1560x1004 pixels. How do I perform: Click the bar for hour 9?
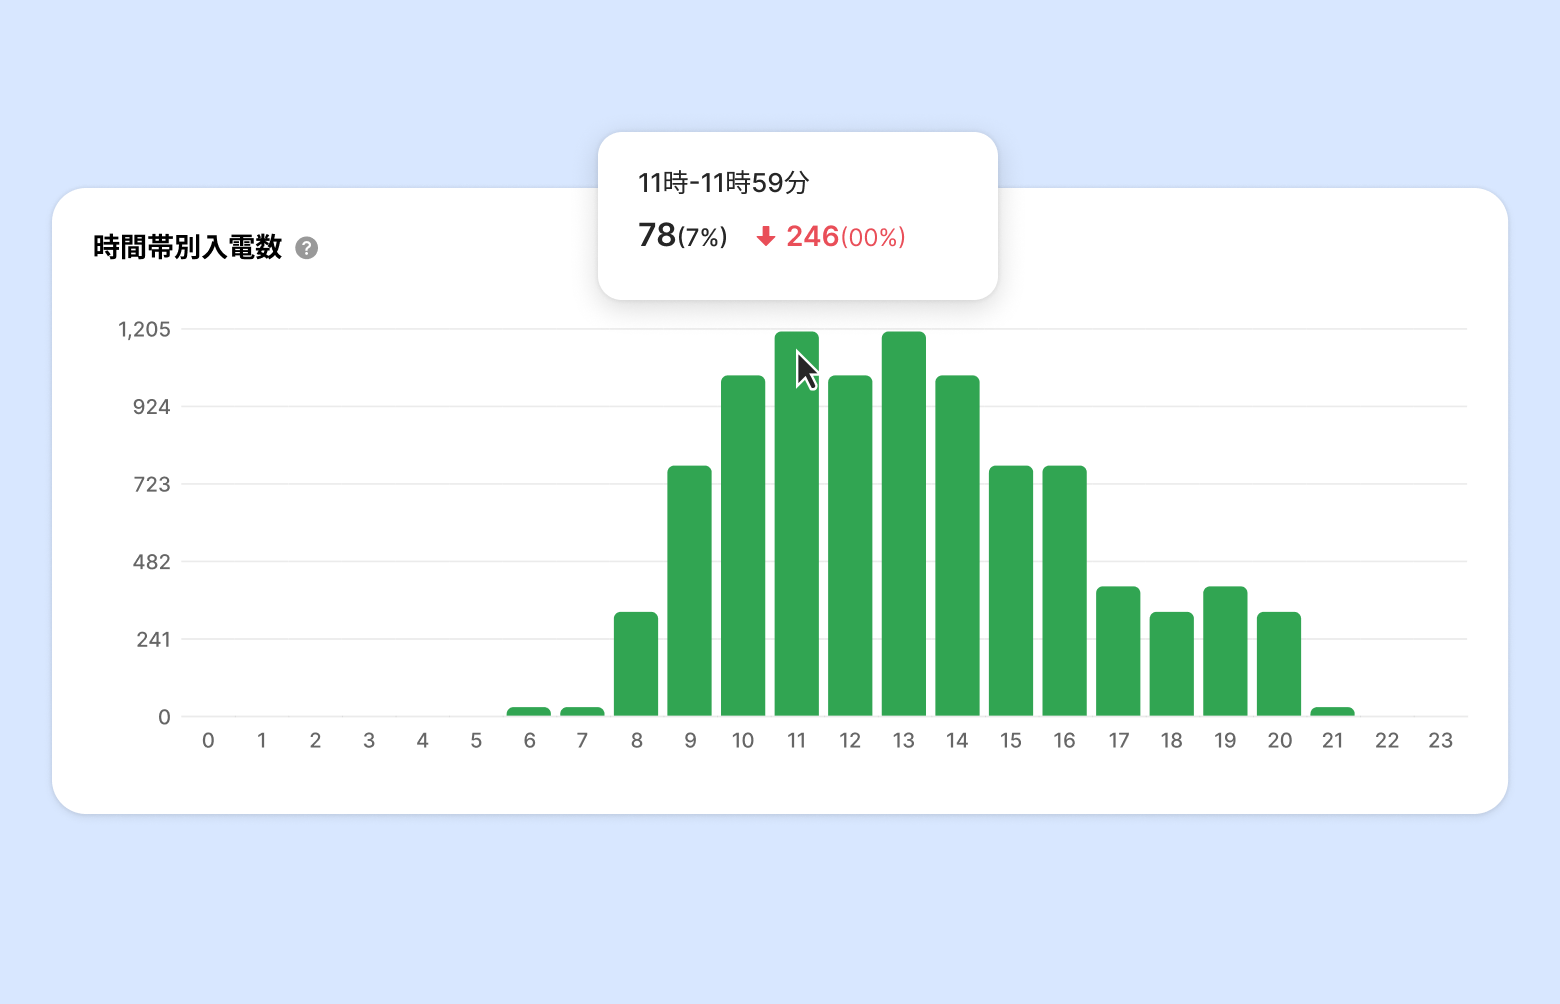click(690, 591)
